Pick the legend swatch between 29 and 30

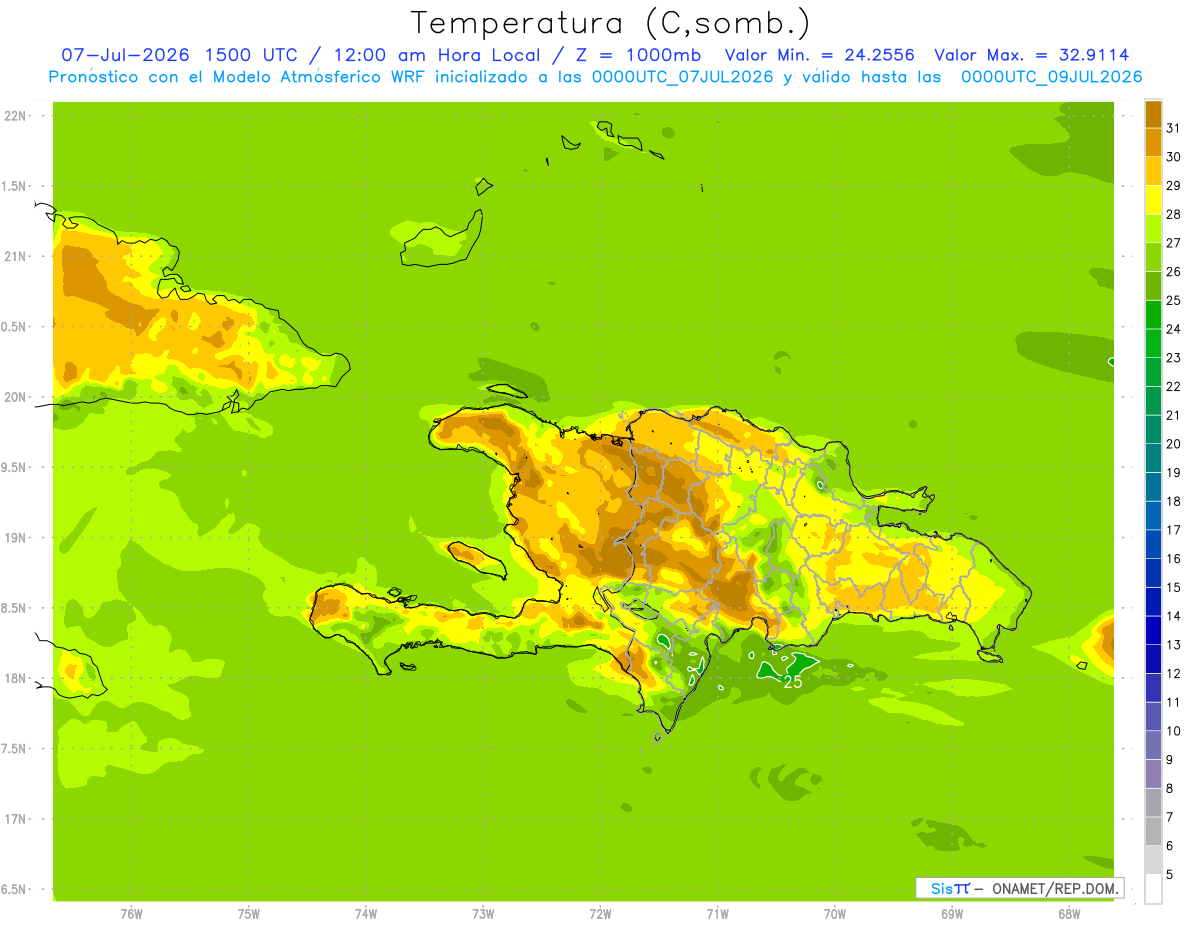pyautogui.click(x=1153, y=171)
